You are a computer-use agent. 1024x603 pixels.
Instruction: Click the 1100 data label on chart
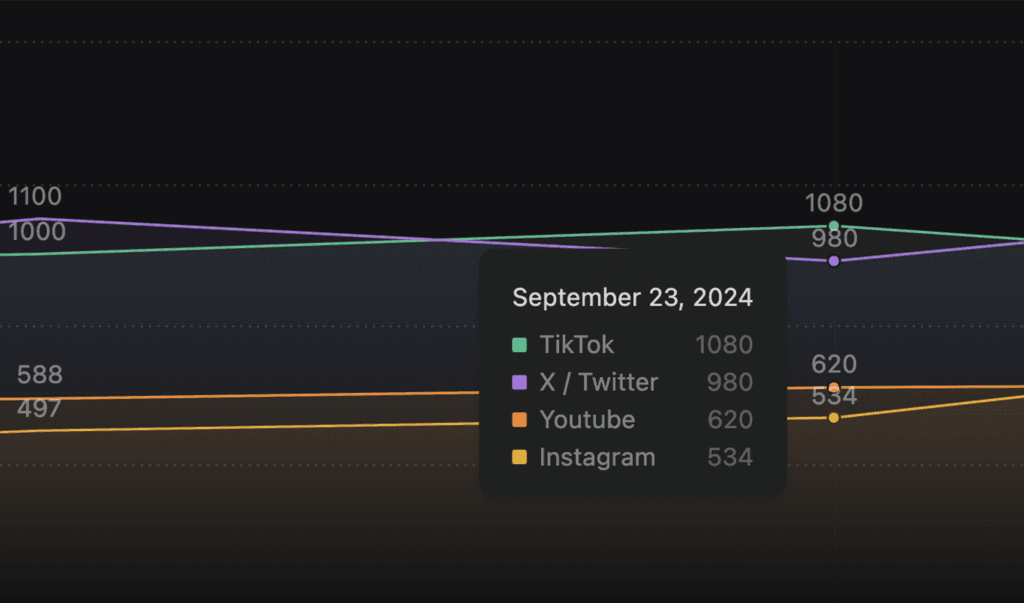tap(35, 196)
